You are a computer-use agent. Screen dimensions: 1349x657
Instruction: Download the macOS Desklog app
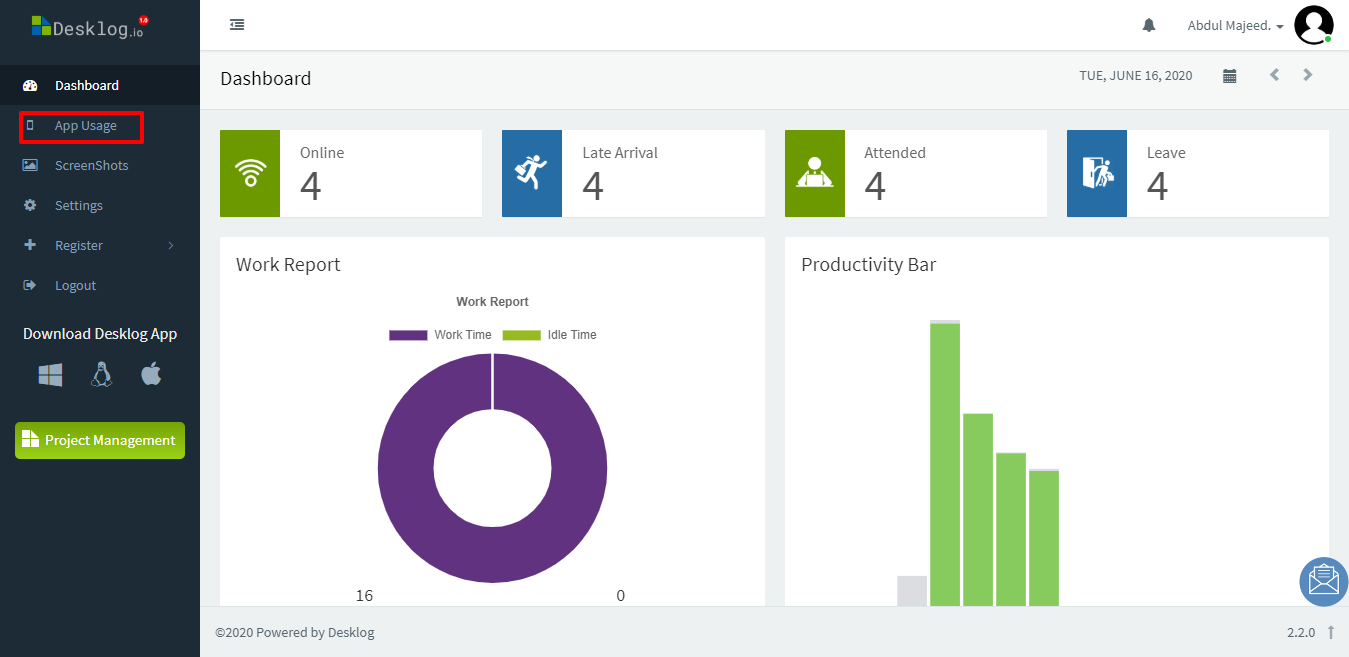151,374
